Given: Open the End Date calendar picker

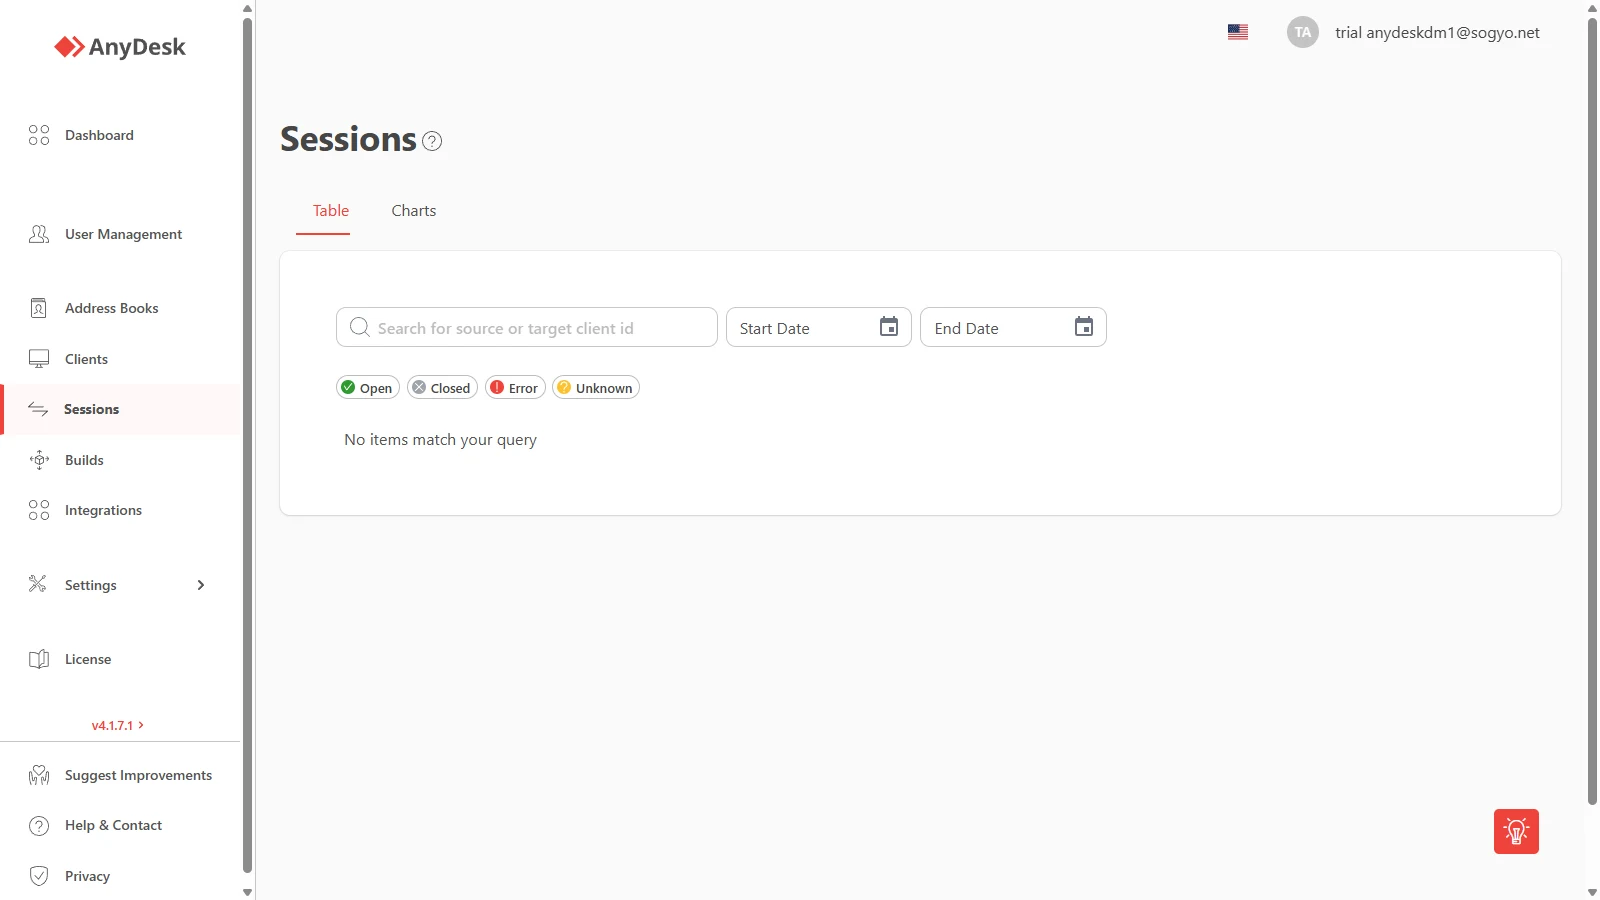Looking at the screenshot, I should pyautogui.click(x=1084, y=327).
